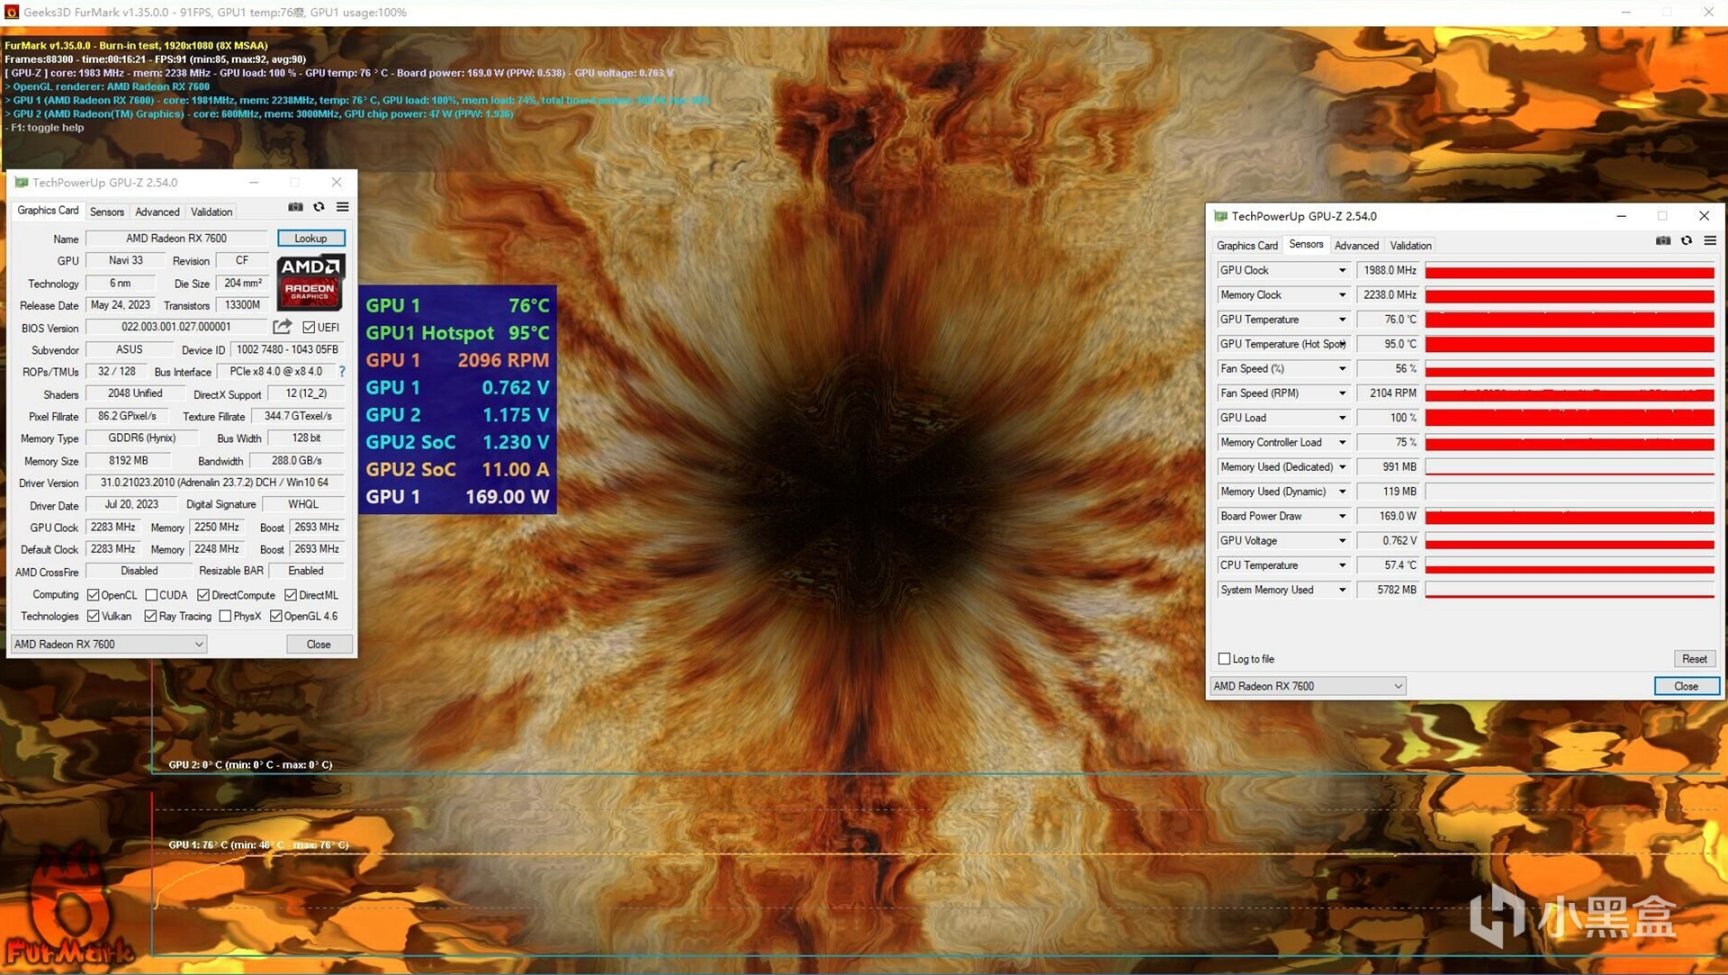Switch to Advanced tab in the left GPU-Z window
Screen dimensions: 1728x975
[x=157, y=212]
